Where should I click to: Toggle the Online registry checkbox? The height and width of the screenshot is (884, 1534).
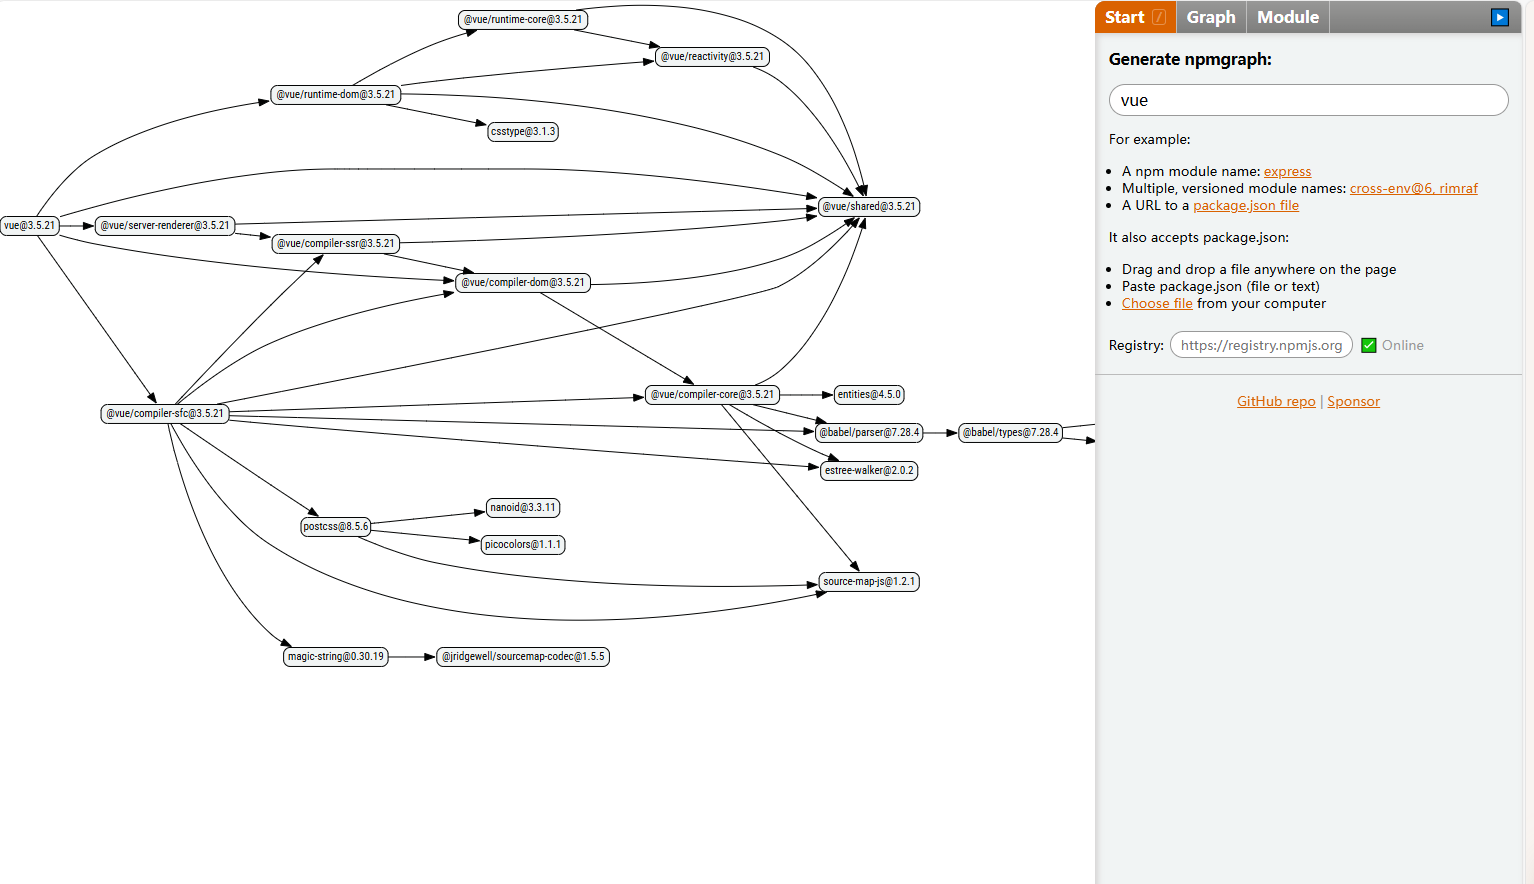tap(1369, 345)
